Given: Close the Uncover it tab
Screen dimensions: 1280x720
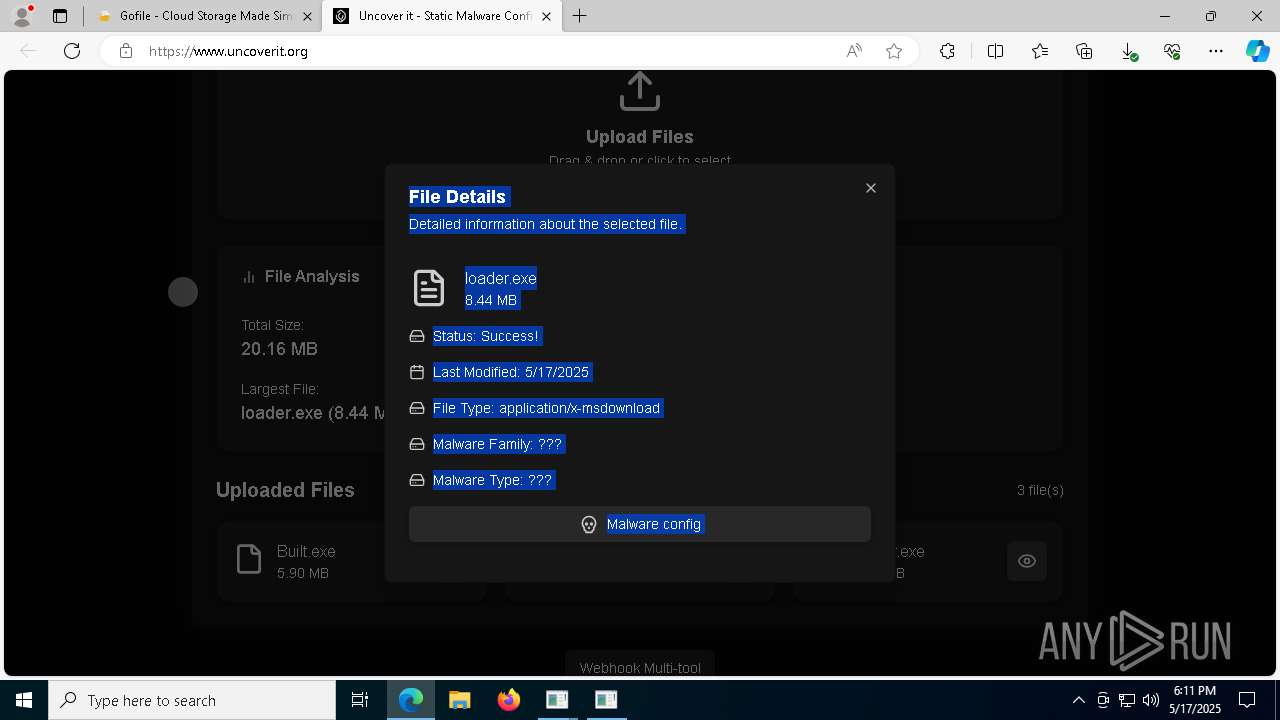Looking at the screenshot, I should 546,16.
